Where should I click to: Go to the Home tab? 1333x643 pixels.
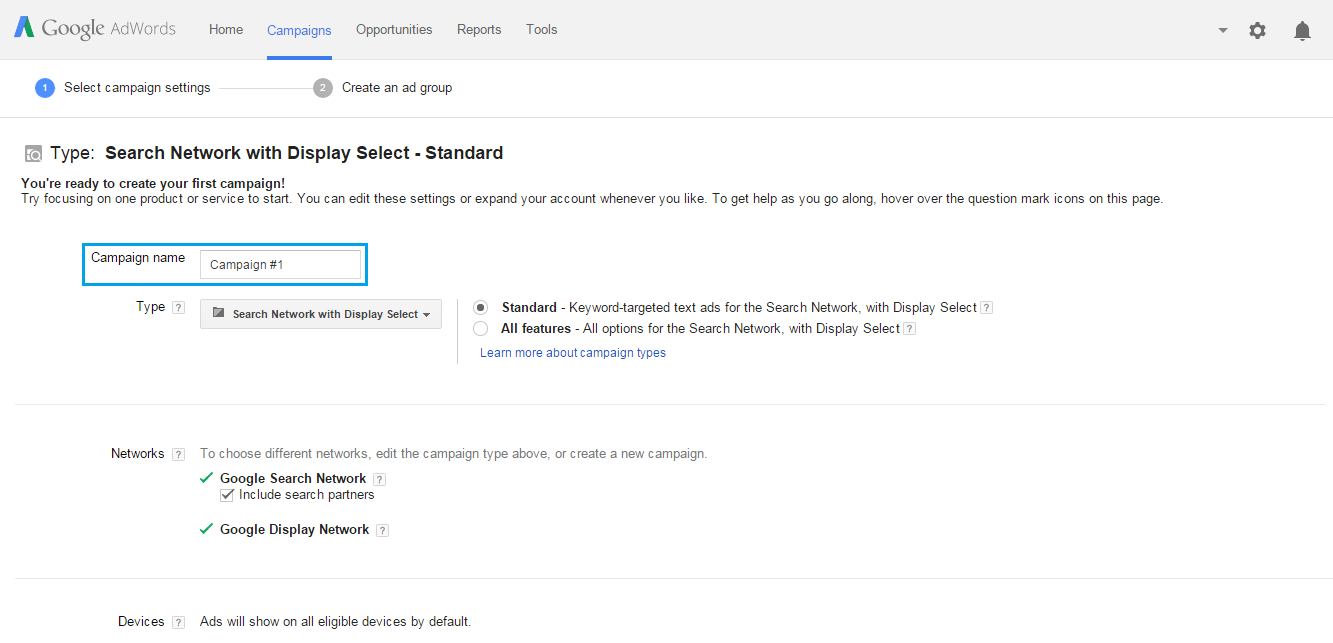(x=226, y=29)
